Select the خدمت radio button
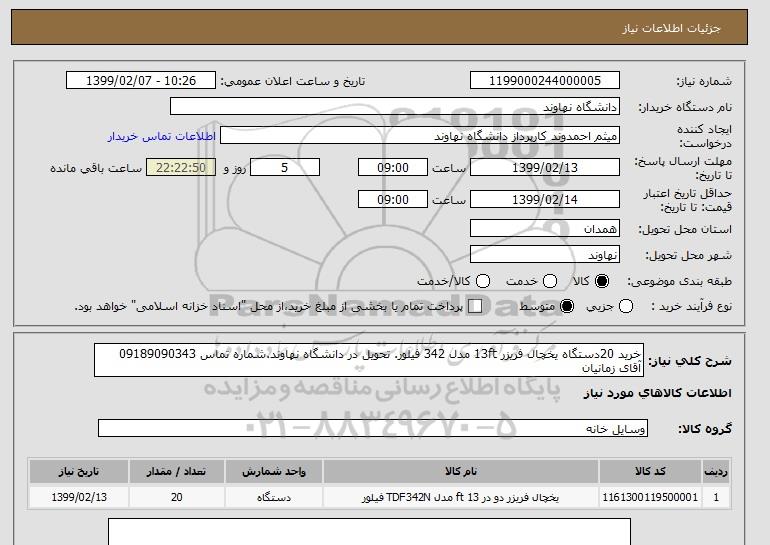This screenshot has width=770, height=545. (550, 281)
